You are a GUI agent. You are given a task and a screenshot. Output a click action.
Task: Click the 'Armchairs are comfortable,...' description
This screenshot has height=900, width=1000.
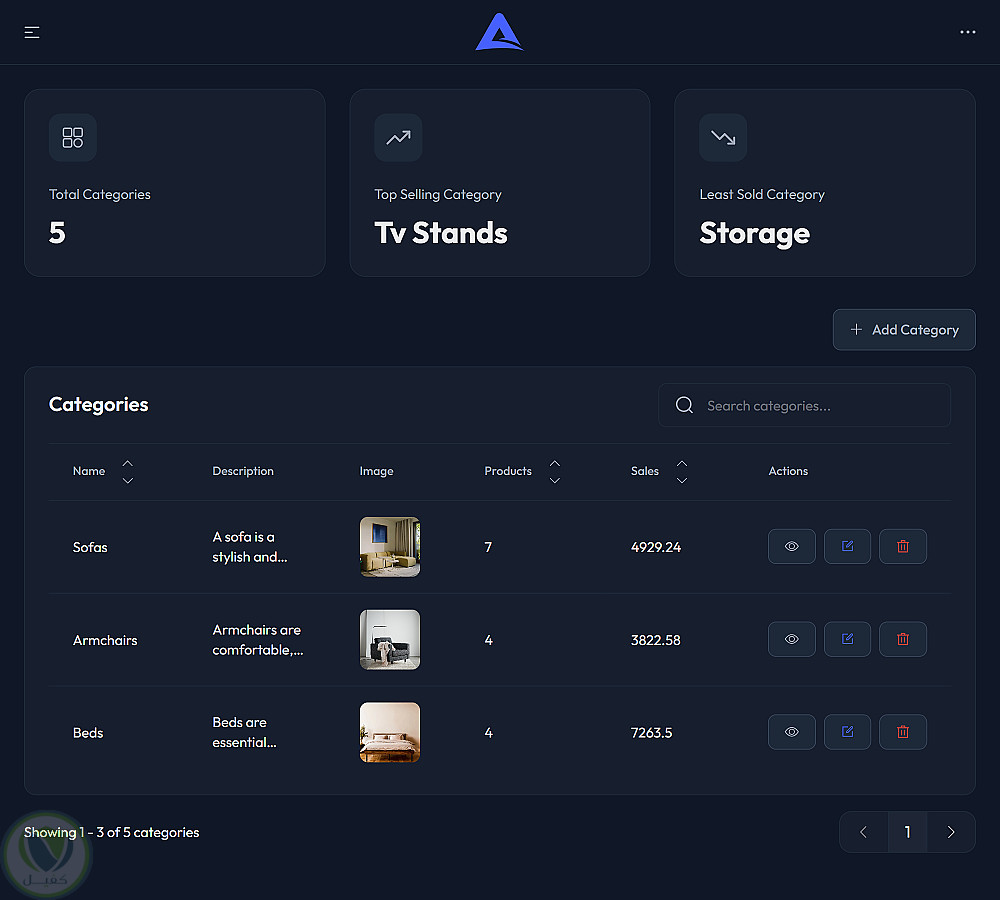[x=258, y=640]
